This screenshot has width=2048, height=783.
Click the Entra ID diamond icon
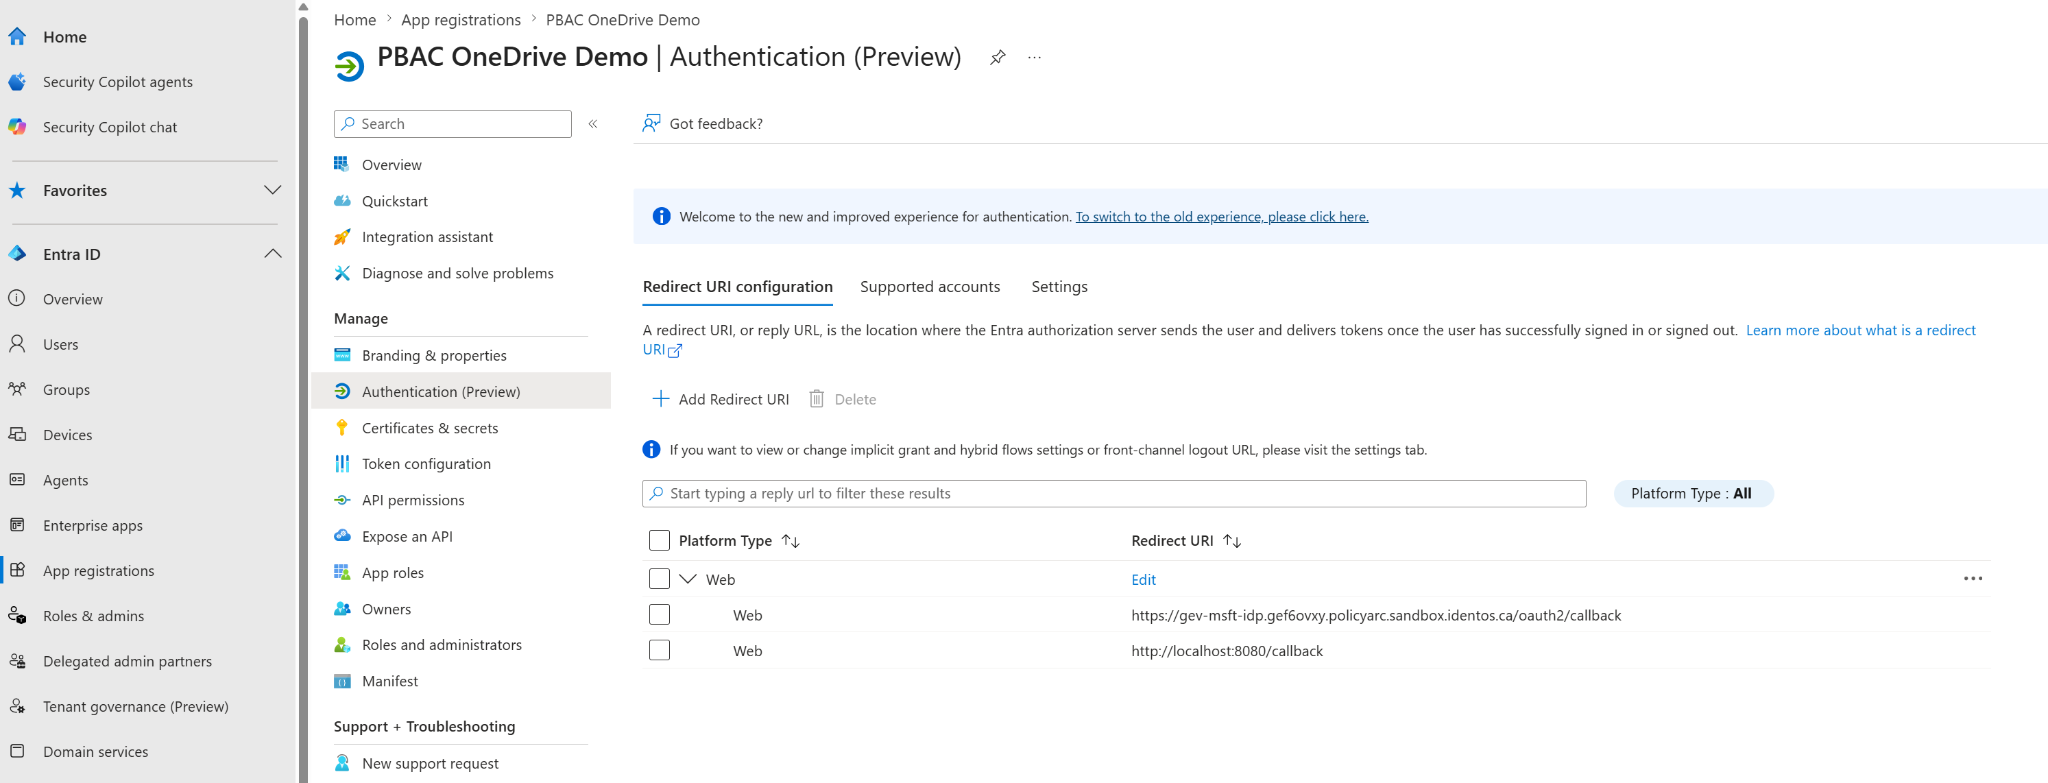(x=17, y=254)
